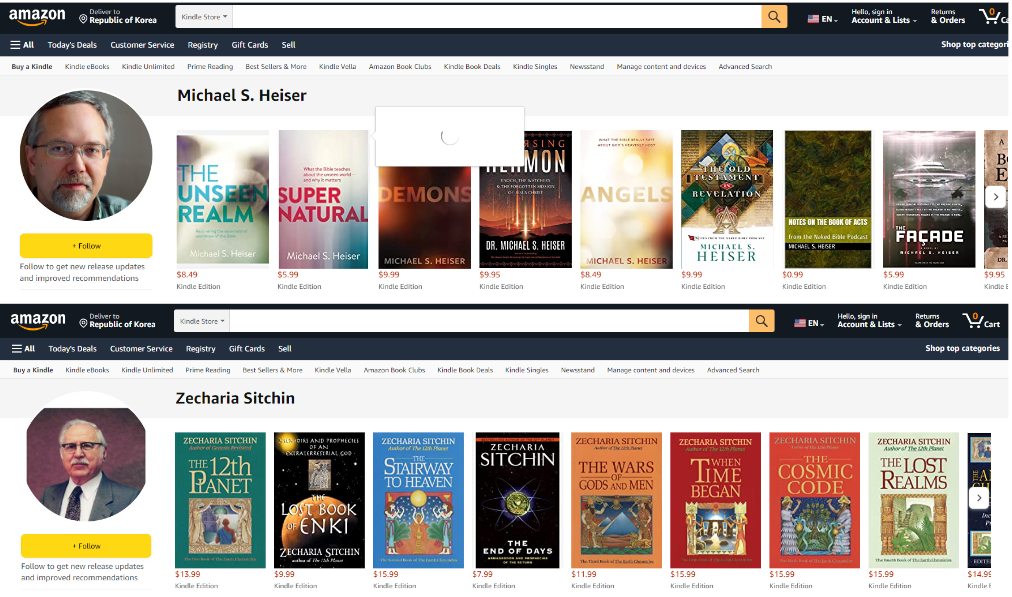Click the $0.99 price under Notes on Acts

[x=793, y=275]
